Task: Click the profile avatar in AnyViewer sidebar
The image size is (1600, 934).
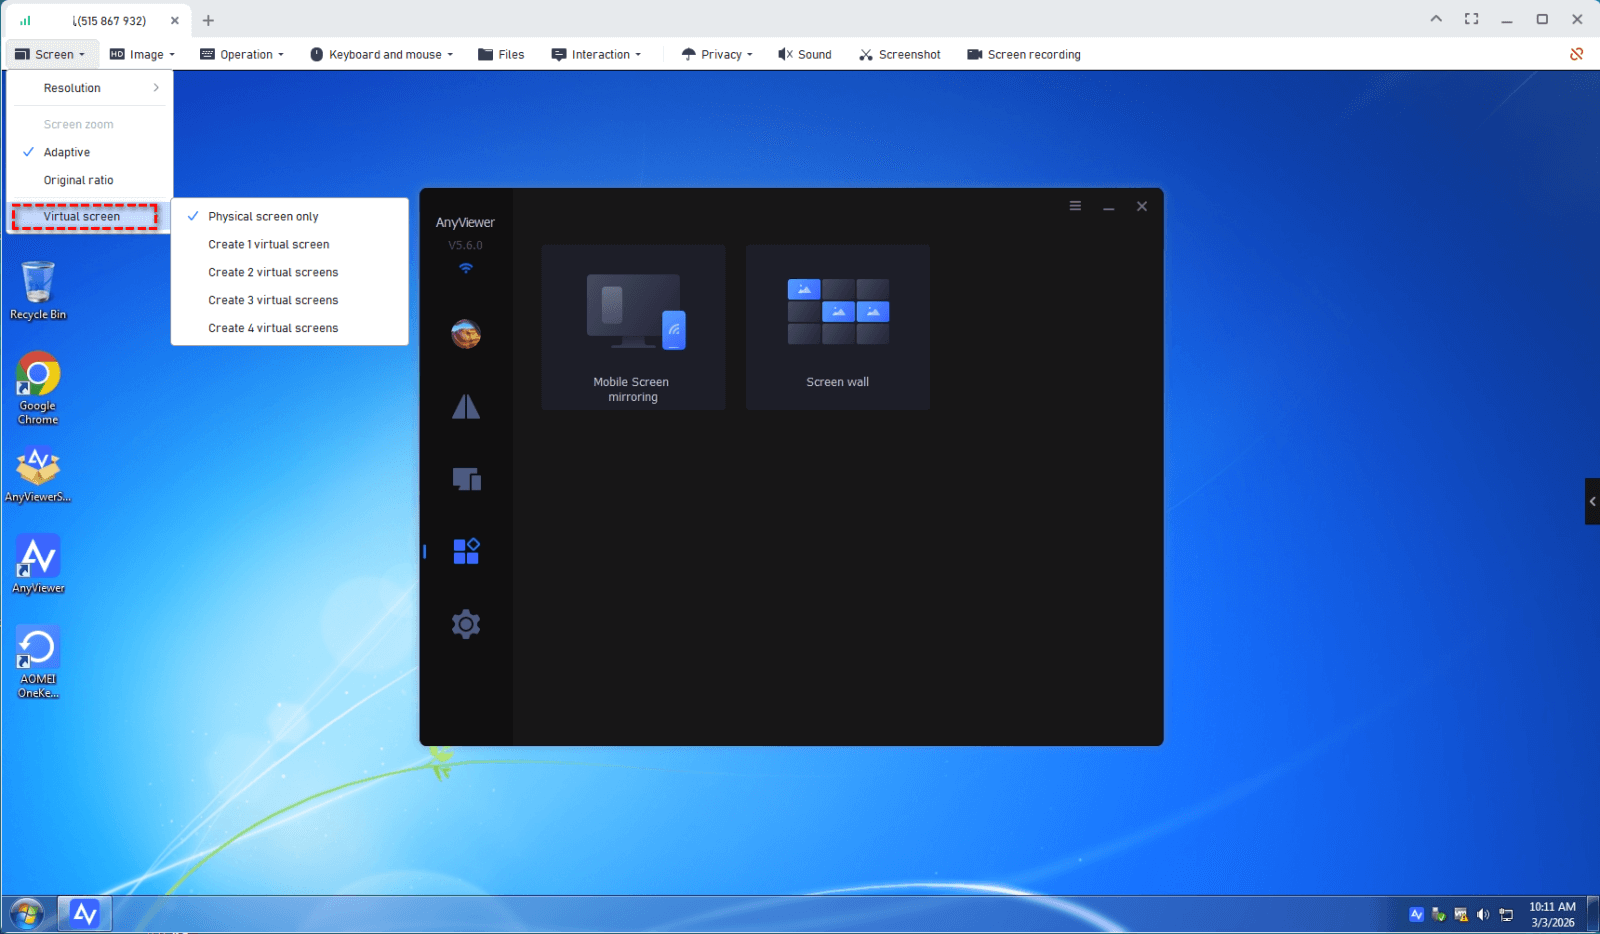Action: click(x=465, y=334)
